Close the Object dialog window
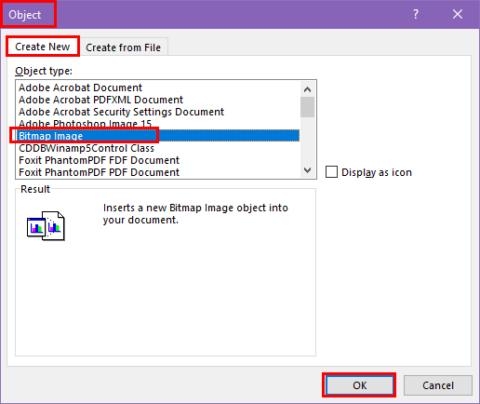Viewport: 480px width, 404px height. [458, 14]
